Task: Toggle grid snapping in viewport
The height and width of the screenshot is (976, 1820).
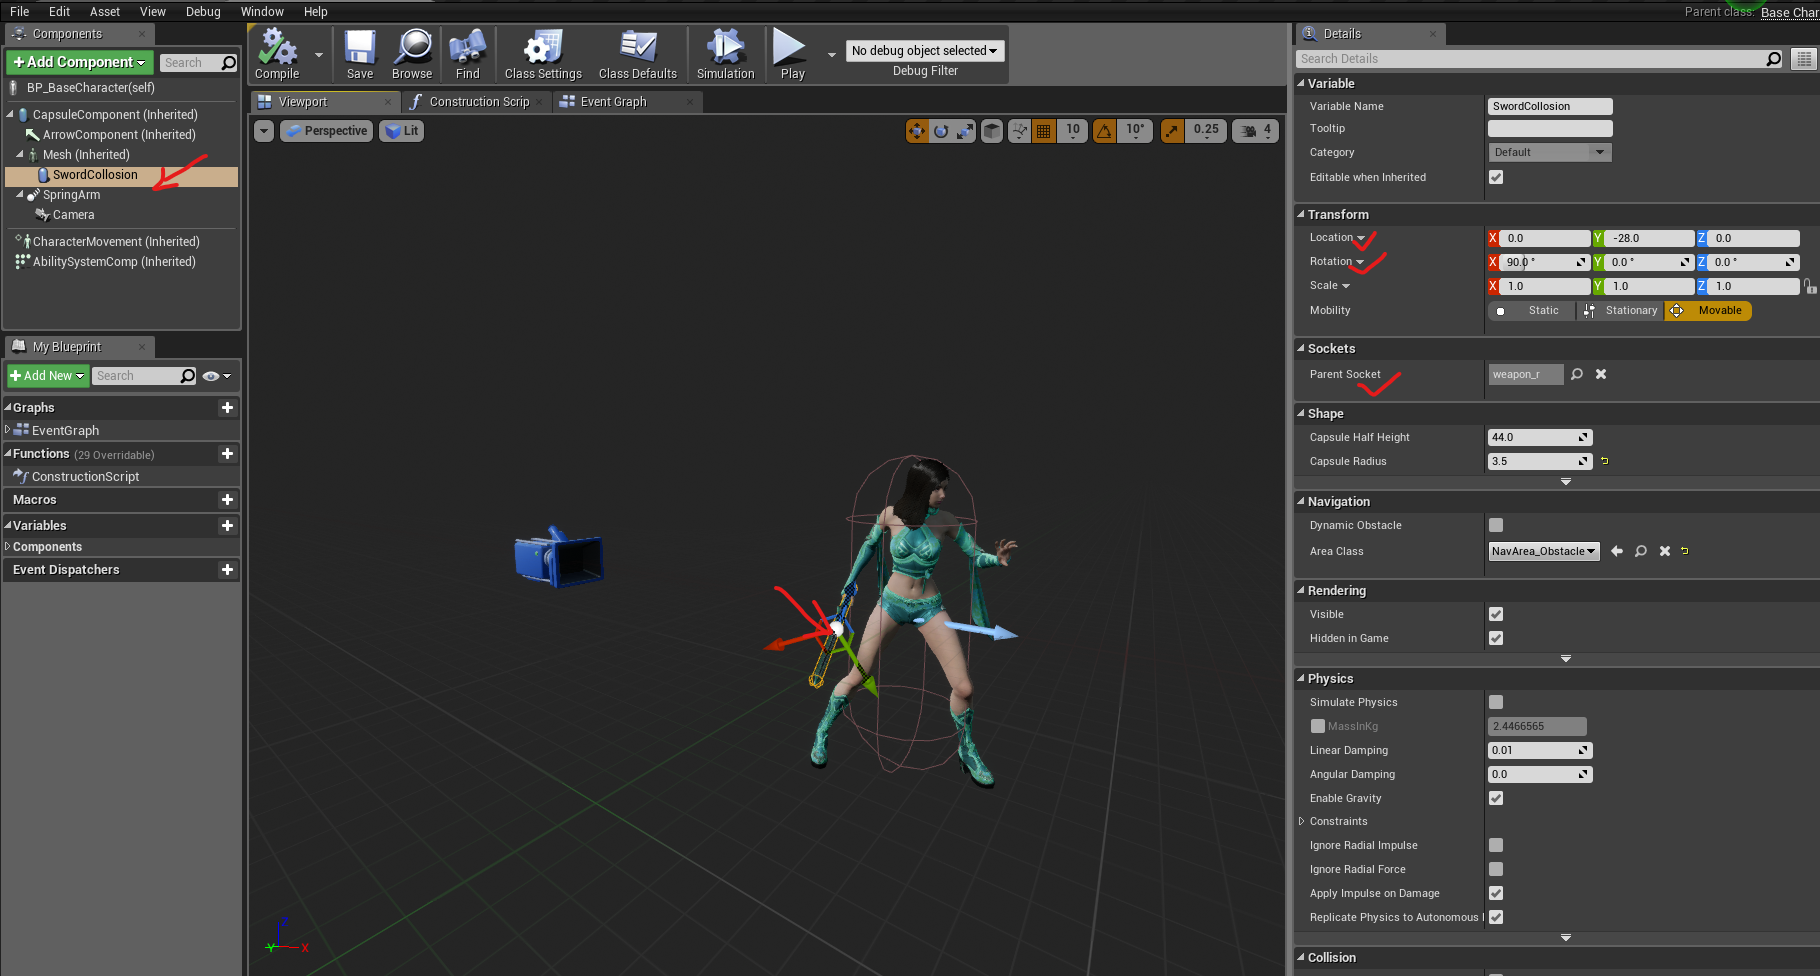Action: 1044,131
